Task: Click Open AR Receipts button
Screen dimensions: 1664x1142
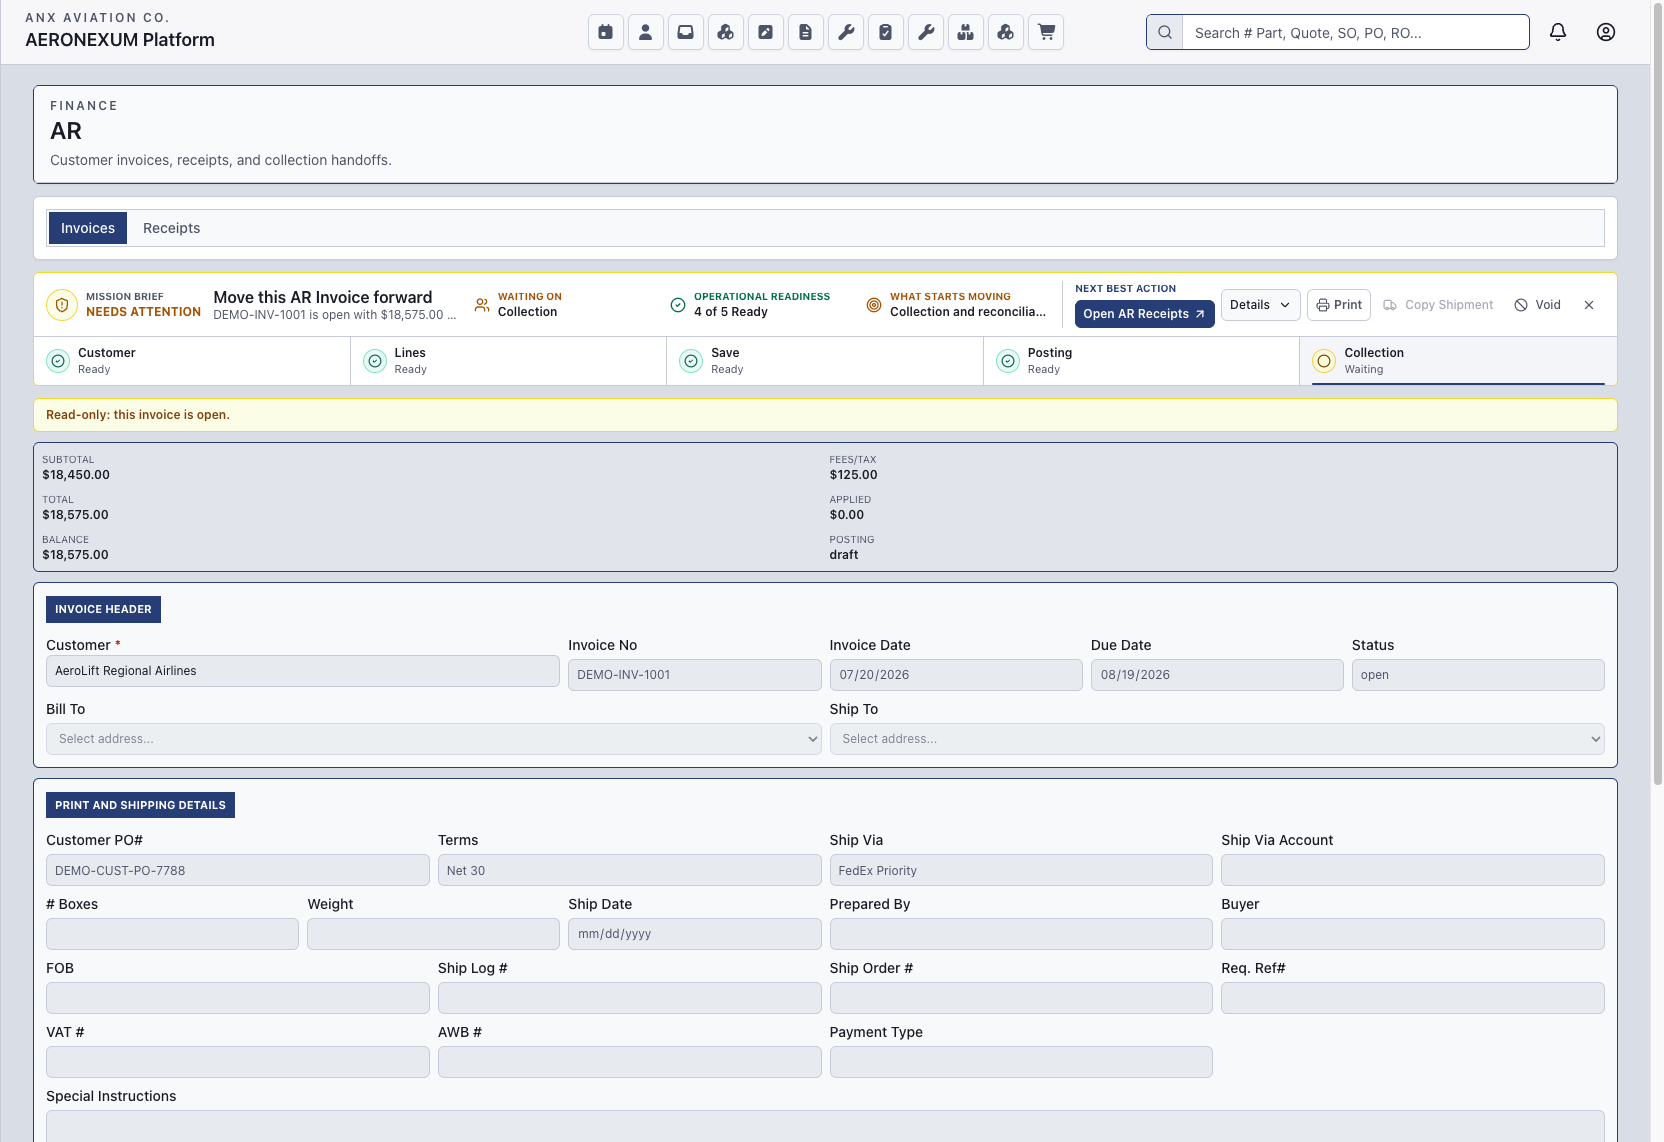Action: (1144, 314)
